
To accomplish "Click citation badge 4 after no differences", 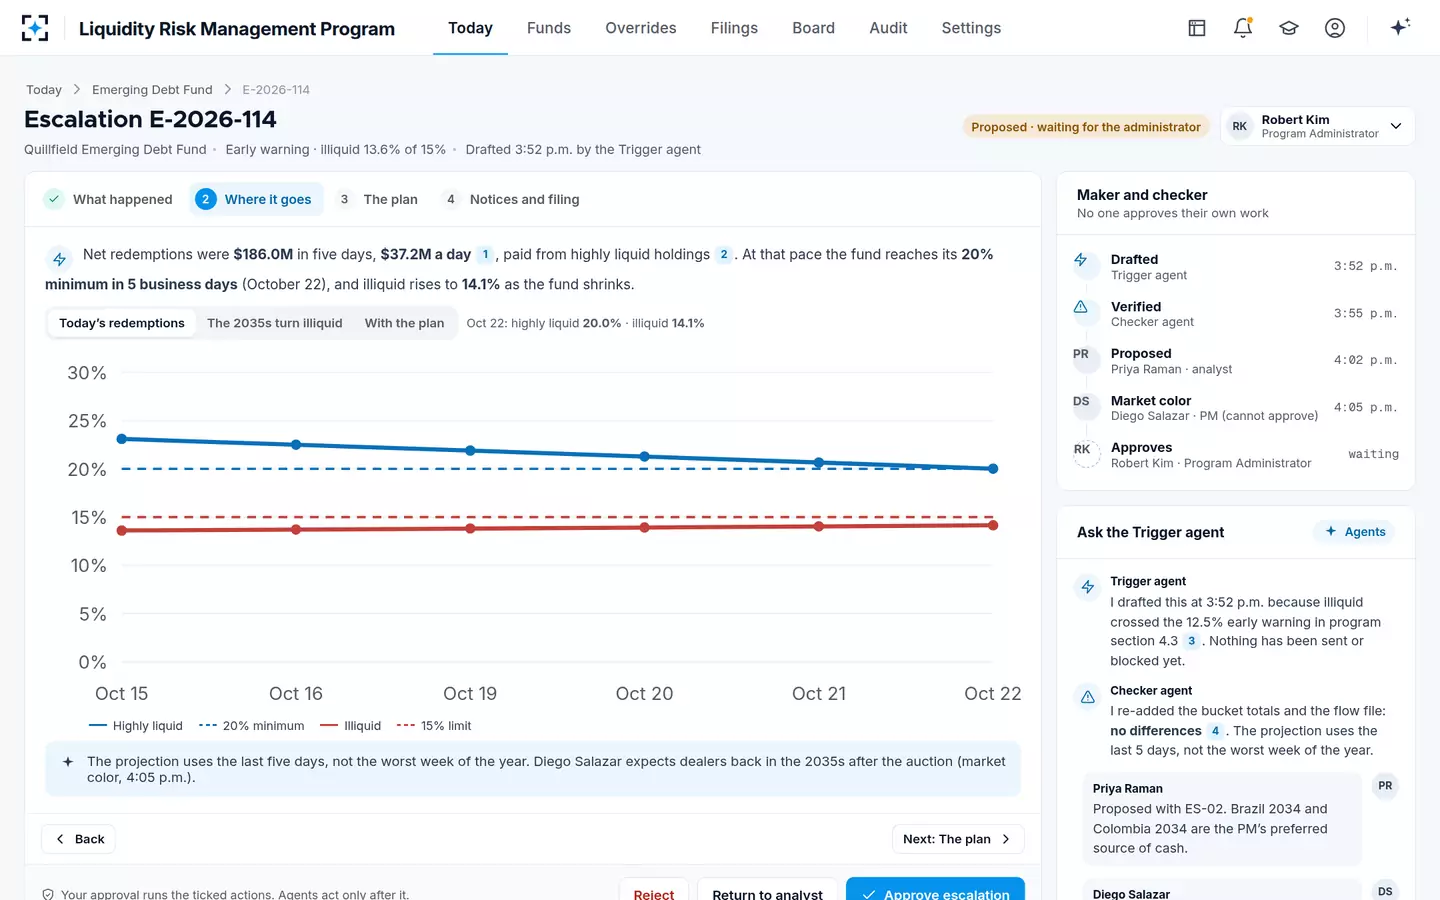I will [1215, 731].
